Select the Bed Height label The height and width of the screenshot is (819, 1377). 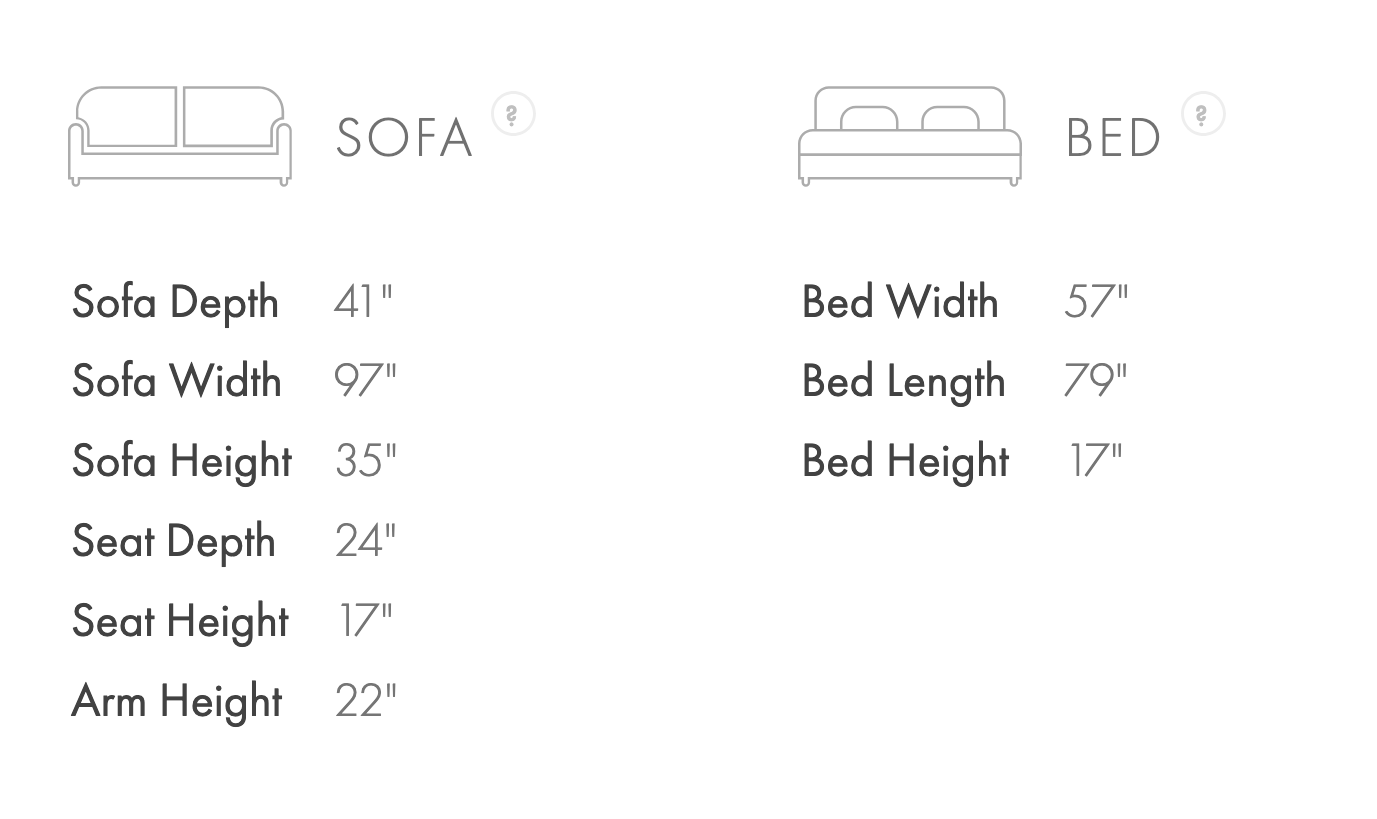click(x=906, y=462)
